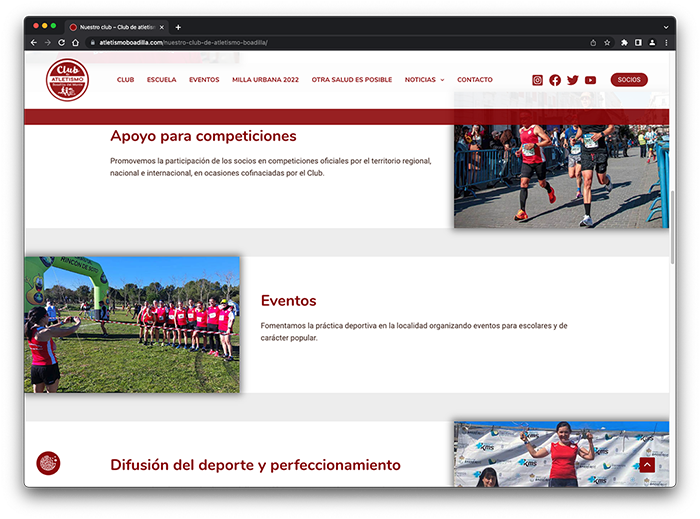The width and height of the screenshot is (700, 519).
Task: Open the browser extensions puzzle icon
Action: tap(624, 42)
